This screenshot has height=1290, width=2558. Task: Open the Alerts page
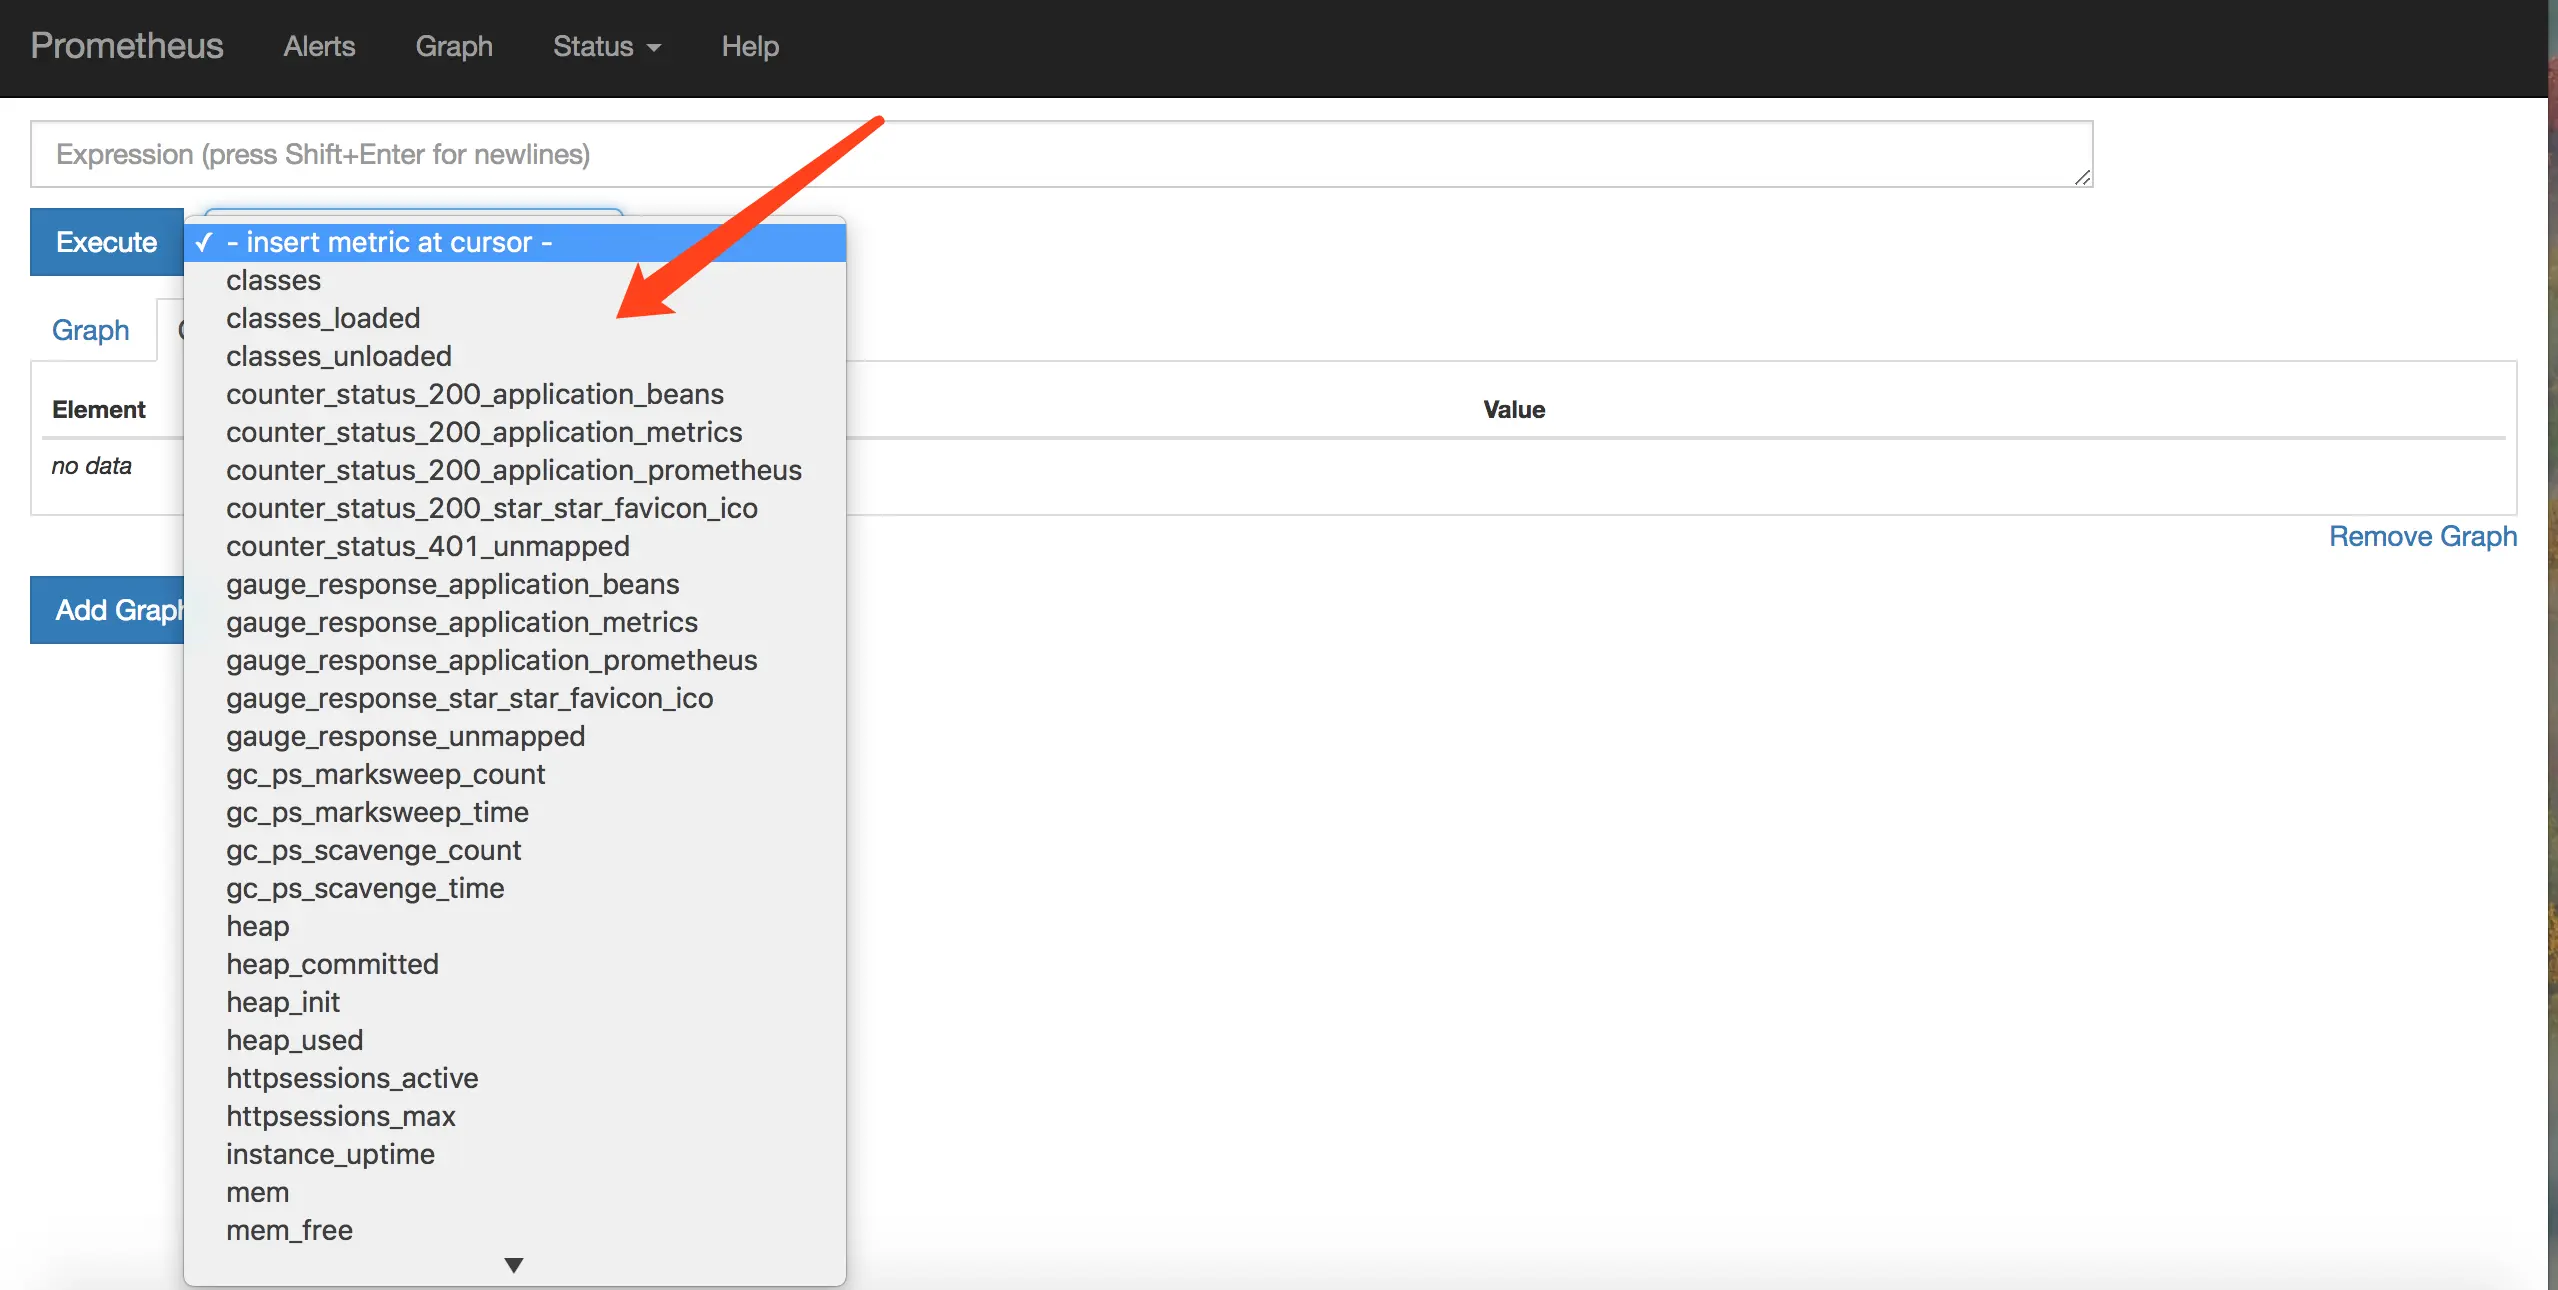coord(319,46)
